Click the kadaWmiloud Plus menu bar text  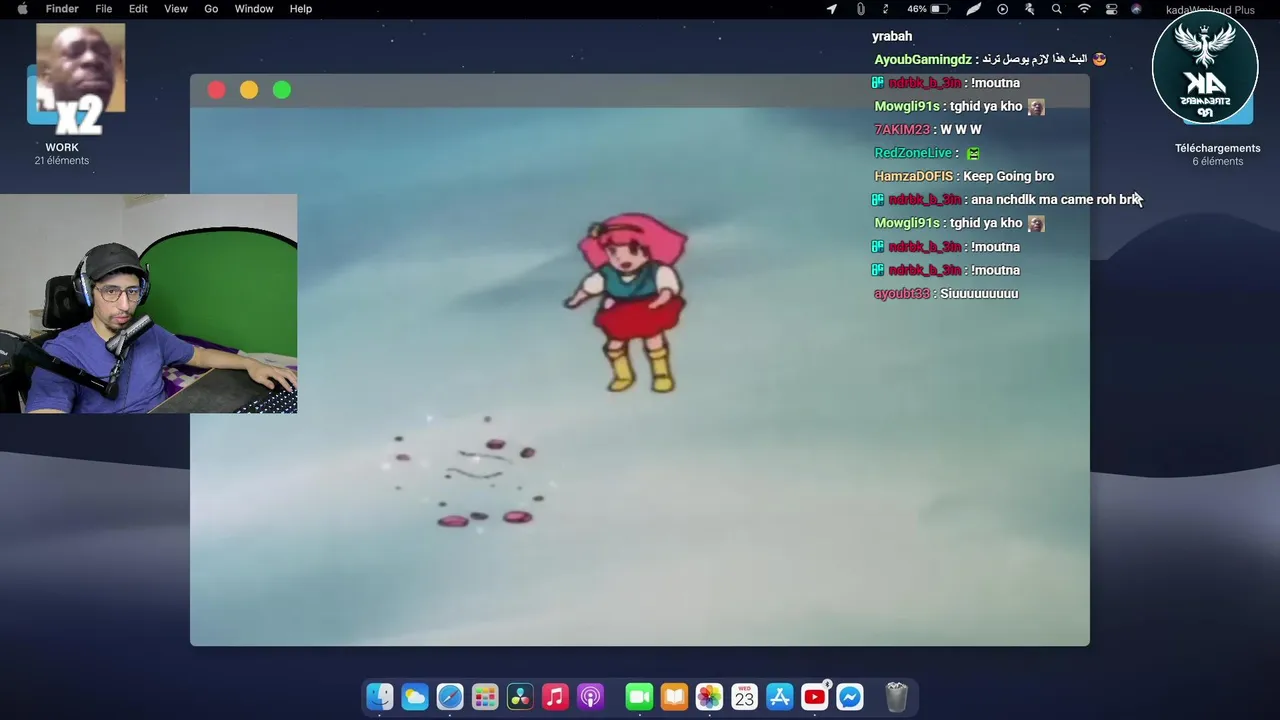click(x=1210, y=10)
